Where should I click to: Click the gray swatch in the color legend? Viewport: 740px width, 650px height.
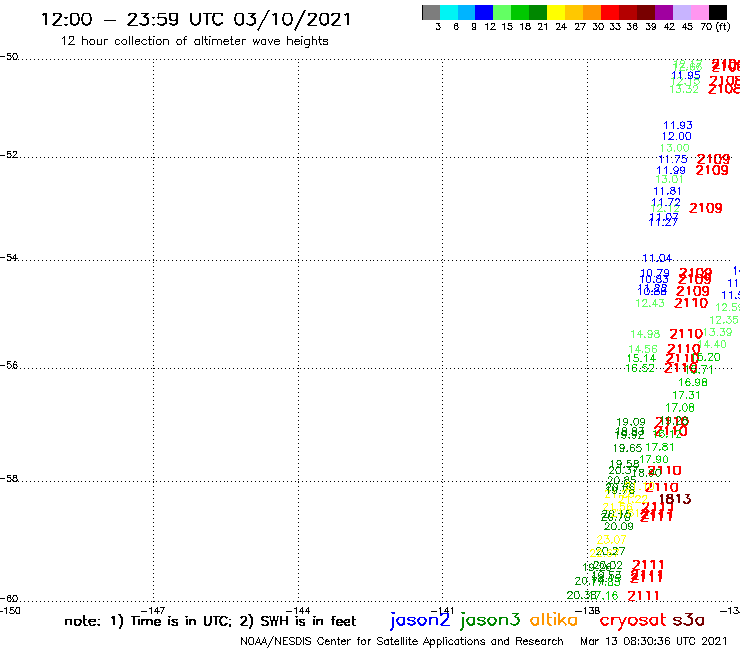pyautogui.click(x=431, y=12)
